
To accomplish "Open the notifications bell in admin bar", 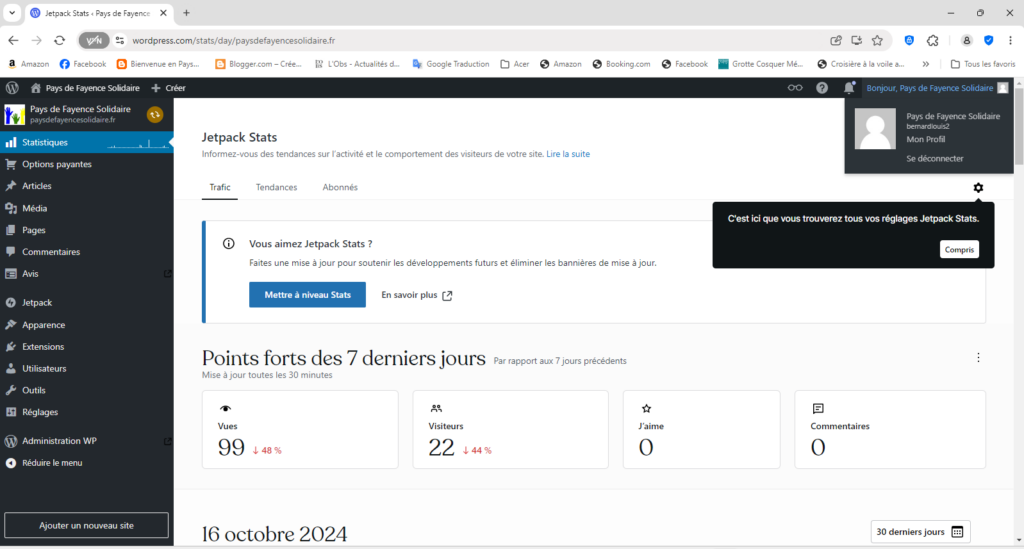I will 849,88.
